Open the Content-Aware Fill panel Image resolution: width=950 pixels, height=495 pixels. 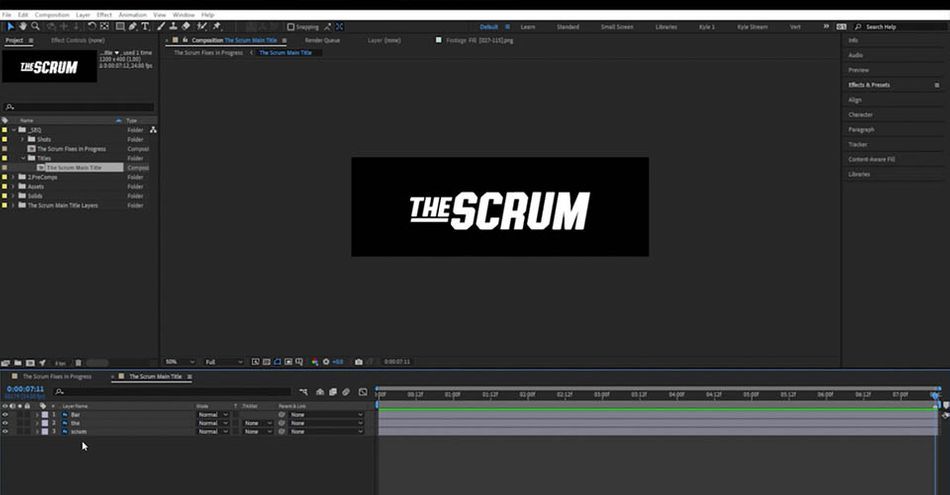pos(871,159)
